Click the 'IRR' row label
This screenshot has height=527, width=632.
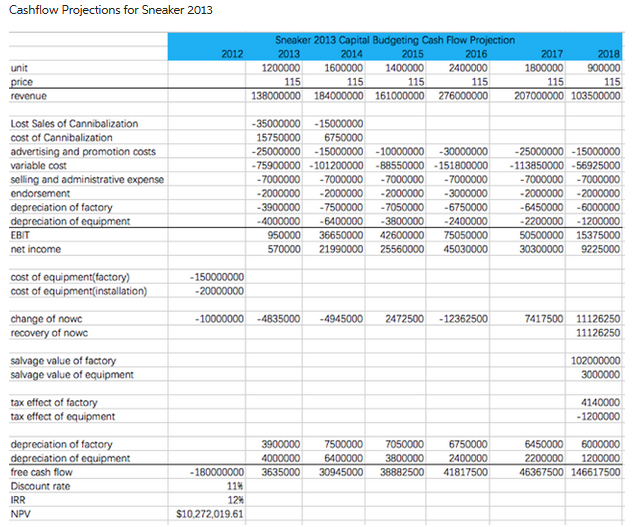pos(18,500)
